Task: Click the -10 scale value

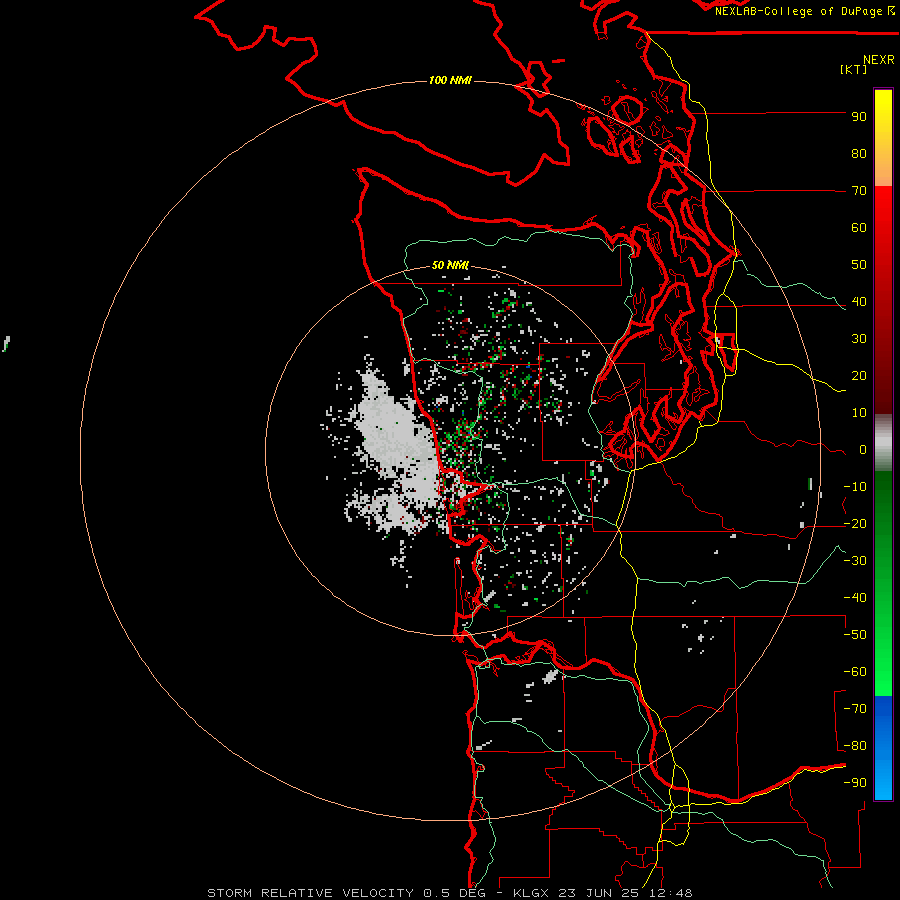Action: pyautogui.click(x=855, y=487)
